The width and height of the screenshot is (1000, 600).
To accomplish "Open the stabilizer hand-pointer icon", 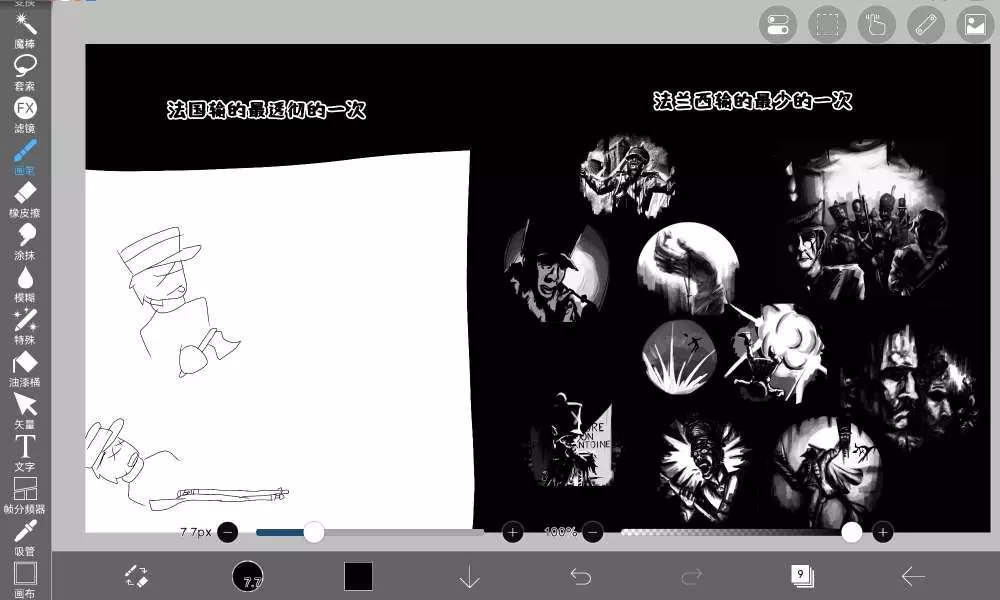I will coord(876,25).
